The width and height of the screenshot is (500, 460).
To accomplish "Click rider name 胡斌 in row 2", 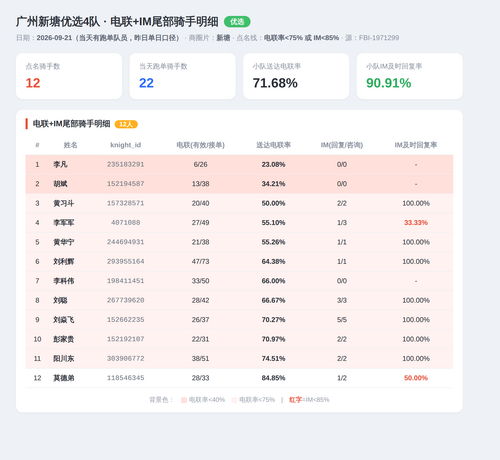I will tap(60, 184).
